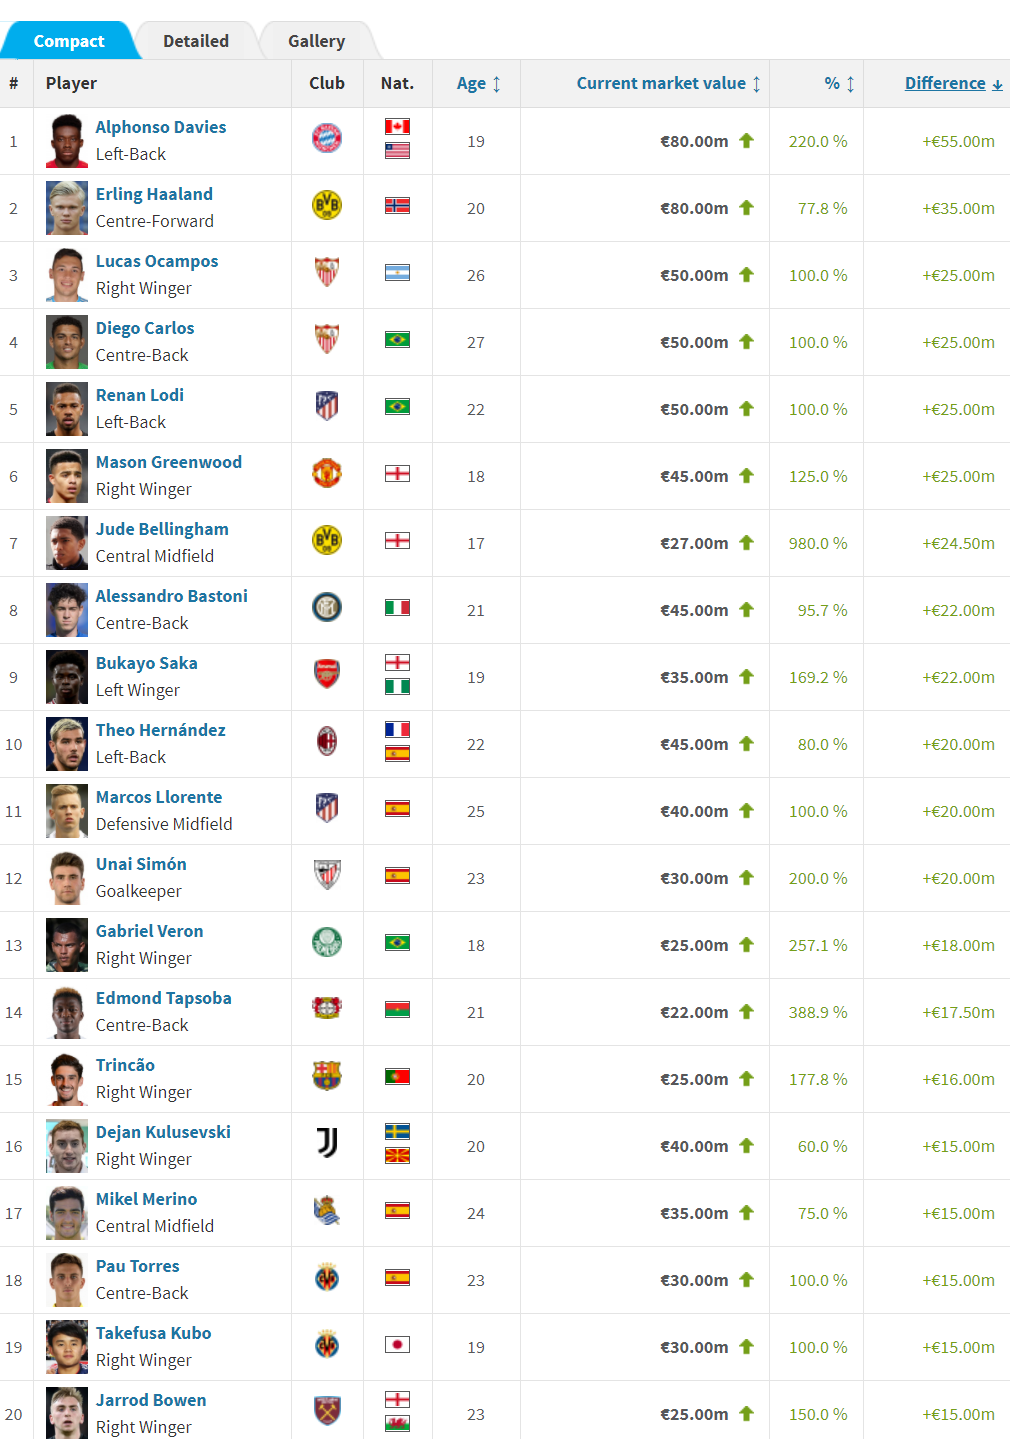The height and width of the screenshot is (1439, 1010).
Task: Click Inter Milan crest icon
Action: pos(327,607)
